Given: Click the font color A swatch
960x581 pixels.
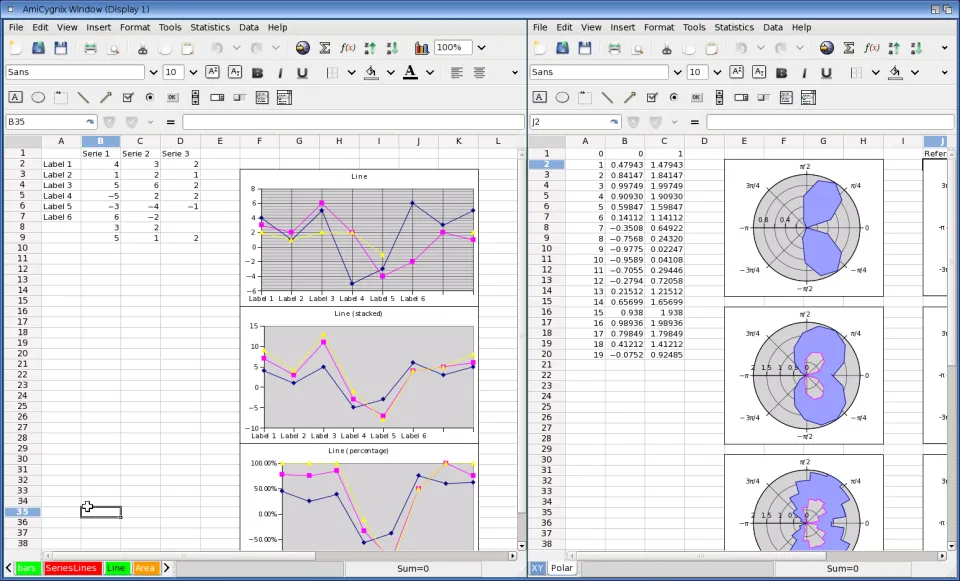Looking at the screenshot, I should click(x=409, y=72).
